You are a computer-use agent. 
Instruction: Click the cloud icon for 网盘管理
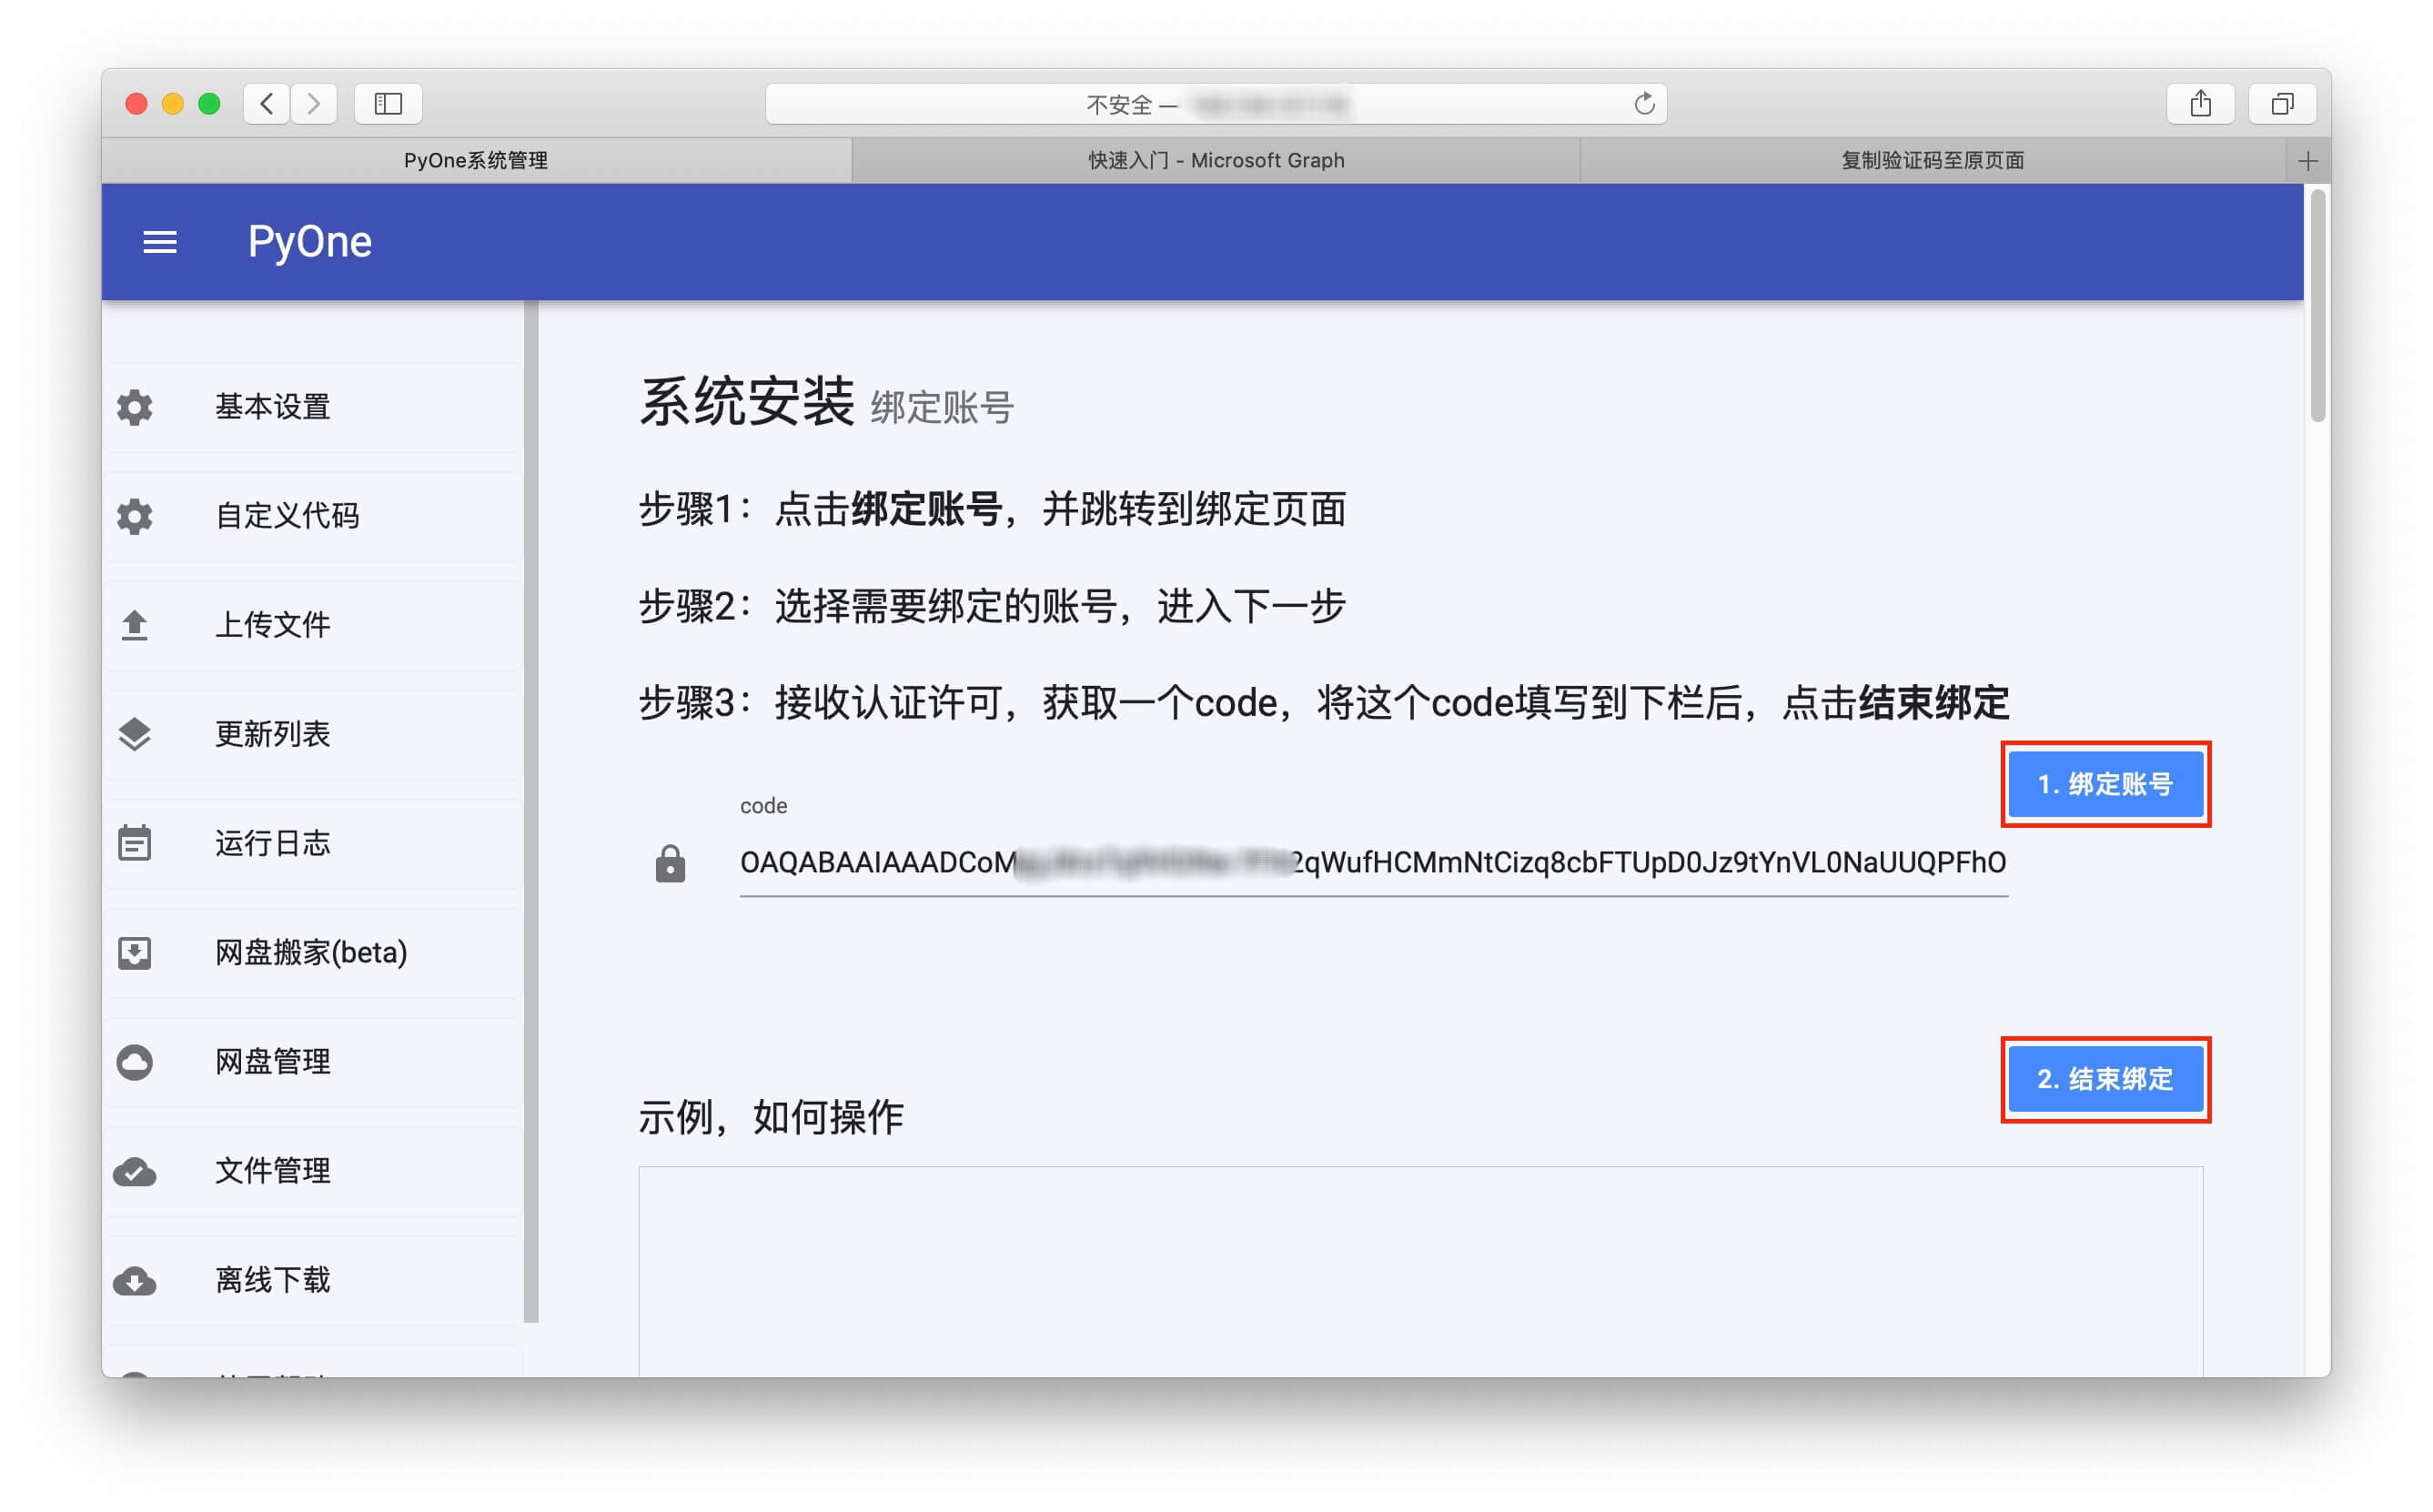[135, 1062]
